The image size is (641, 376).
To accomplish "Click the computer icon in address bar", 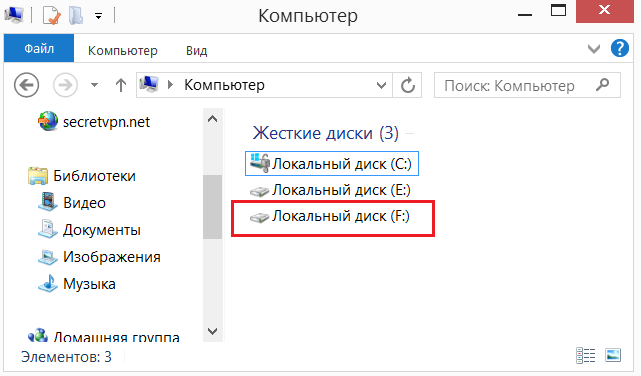I will (x=149, y=84).
